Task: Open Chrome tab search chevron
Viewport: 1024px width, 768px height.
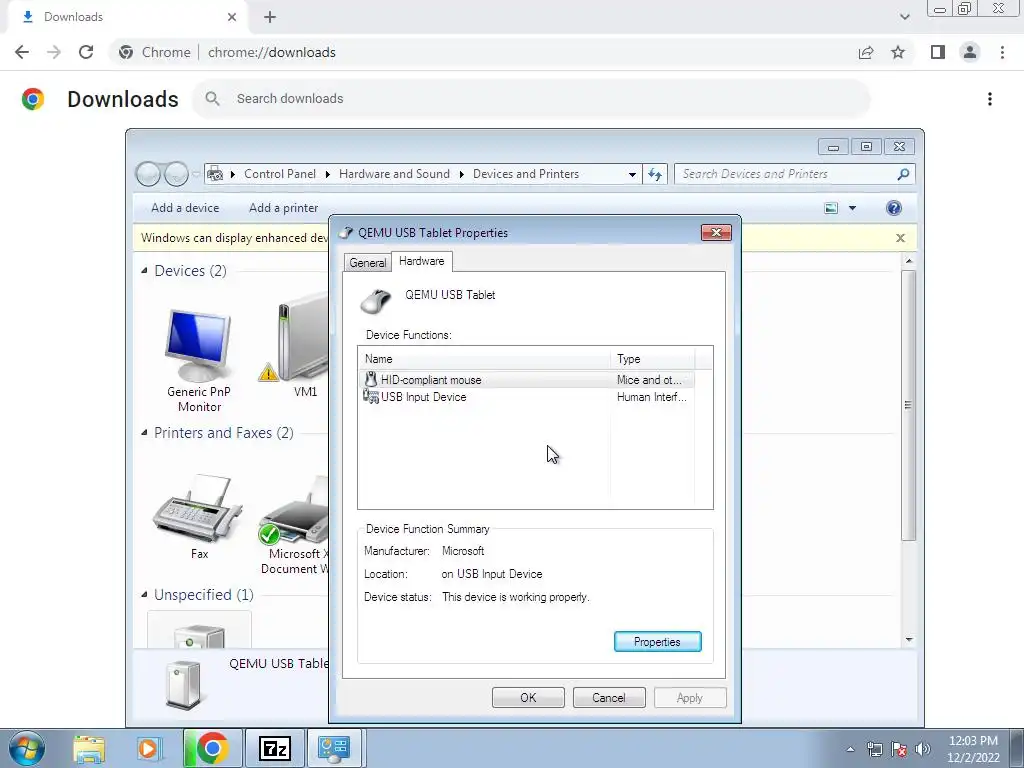Action: [x=904, y=17]
